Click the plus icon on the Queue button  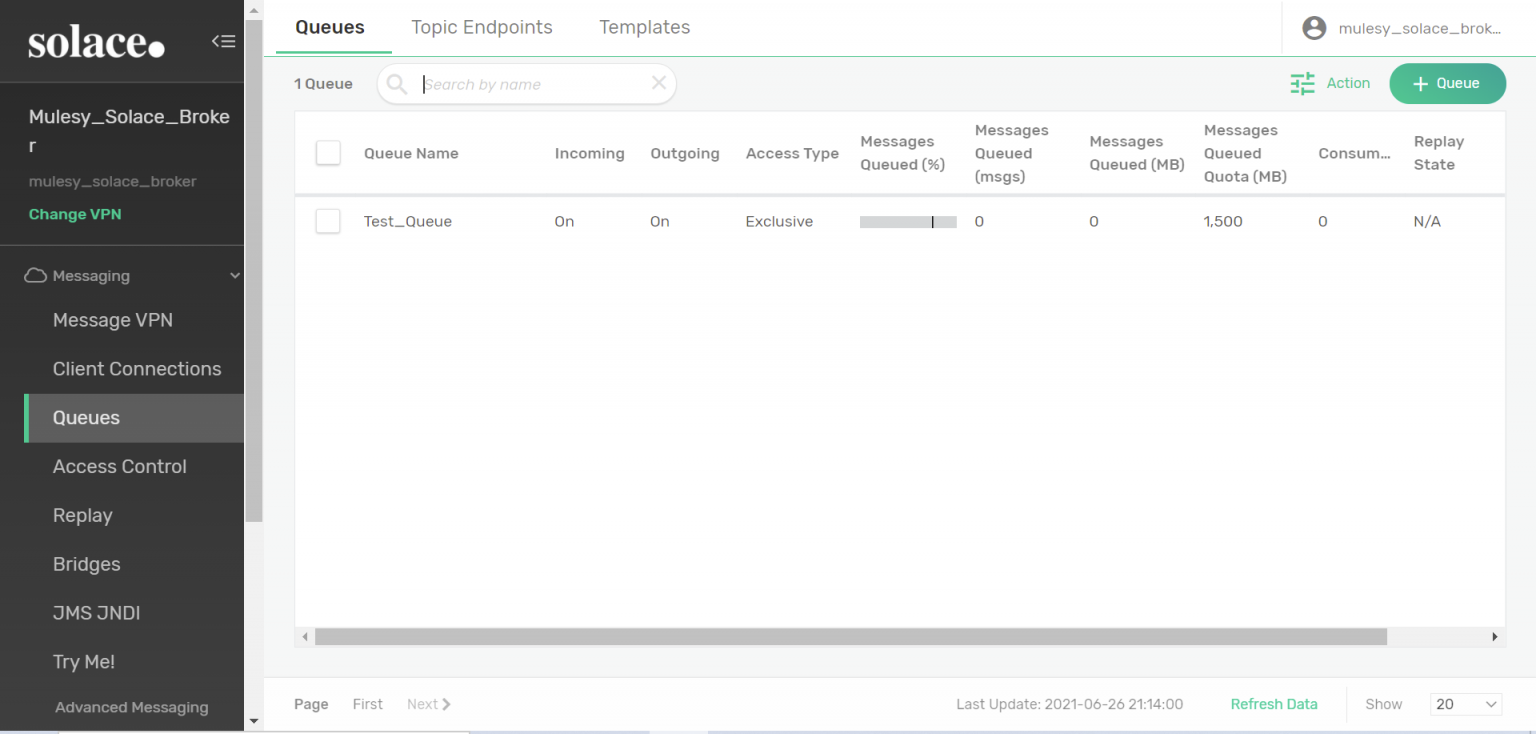point(1419,83)
